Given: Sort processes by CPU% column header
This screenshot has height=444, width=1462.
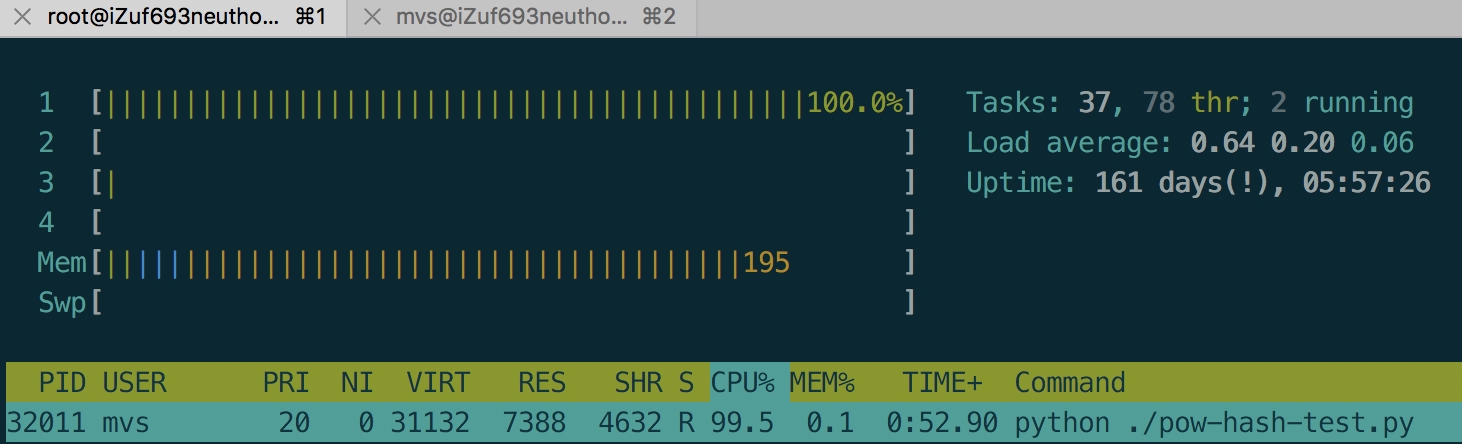Looking at the screenshot, I should coord(743,383).
